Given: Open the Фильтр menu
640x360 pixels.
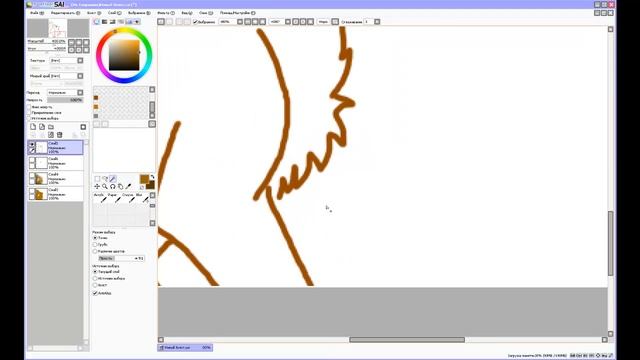Looking at the screenshot, I should (166, 13).
